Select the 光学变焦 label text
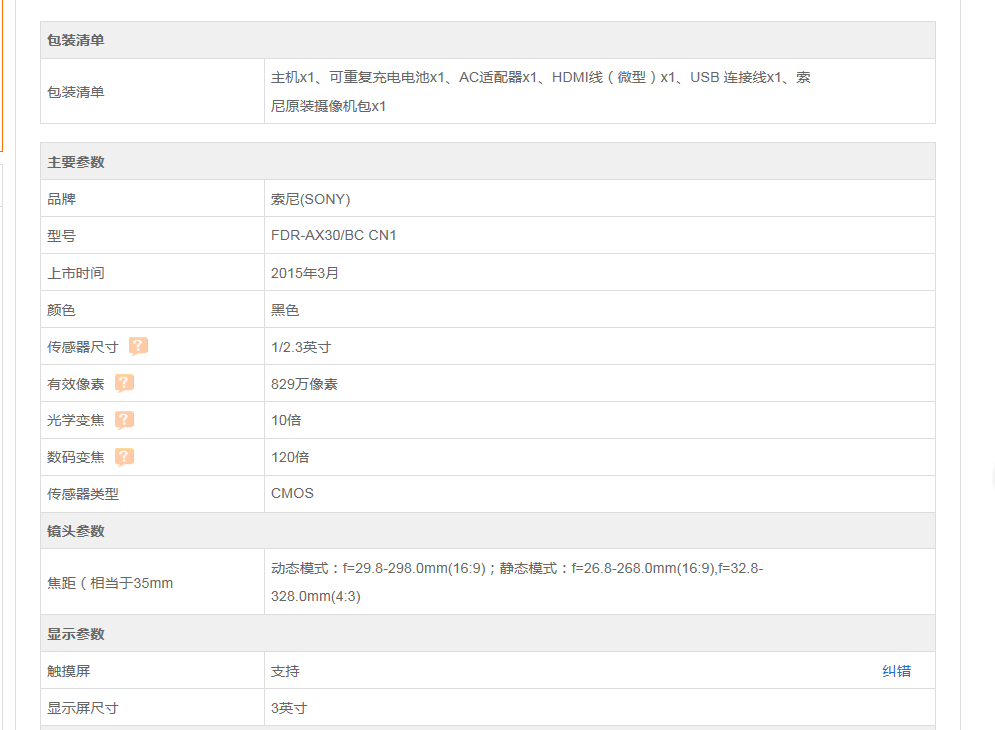This screenshot has height=730, width=995. pos(76,420)
